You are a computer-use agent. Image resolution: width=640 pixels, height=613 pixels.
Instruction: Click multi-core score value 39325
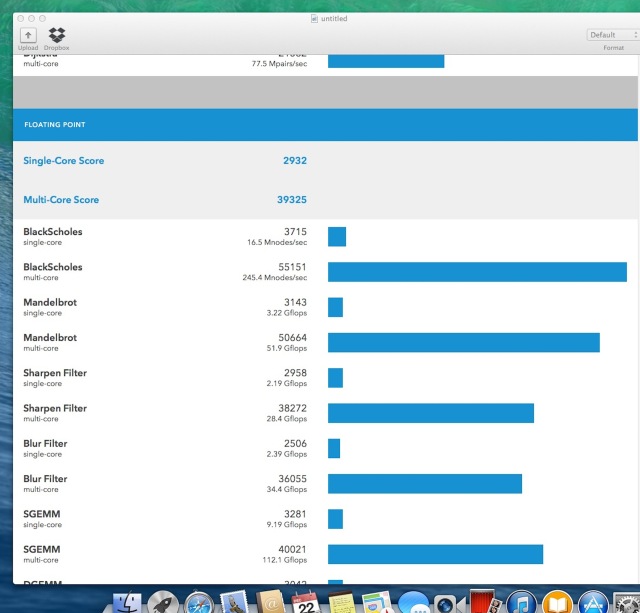[x=292, y=200]
